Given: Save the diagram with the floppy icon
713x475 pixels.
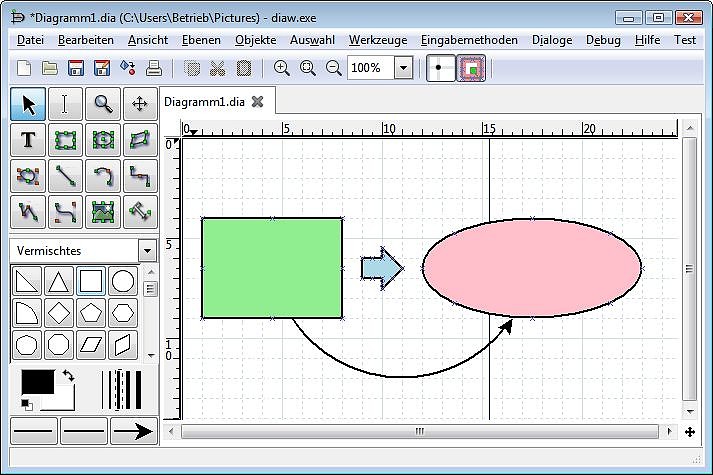Looking at the screenshot, I should point(75,68).
